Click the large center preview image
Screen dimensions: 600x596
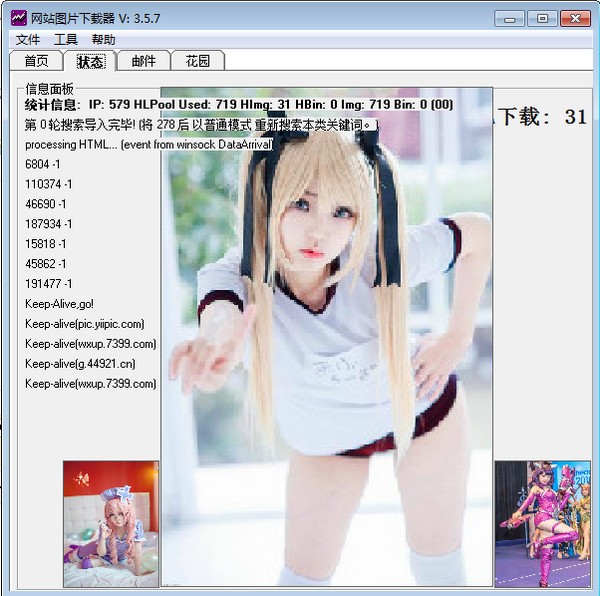click(326, 337)
